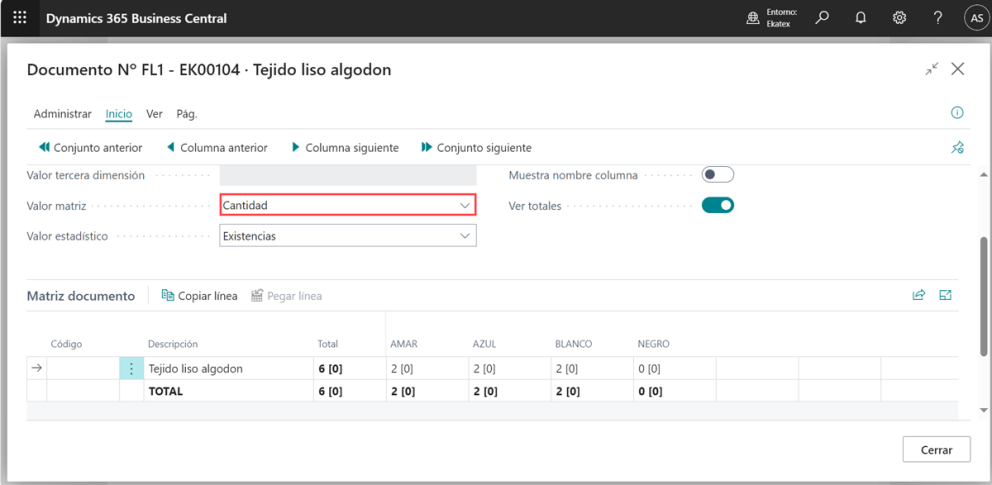The width and height of the screenshot is (992, 485).
Task: Open the Valor matriz dropdown
Action: 464,206
